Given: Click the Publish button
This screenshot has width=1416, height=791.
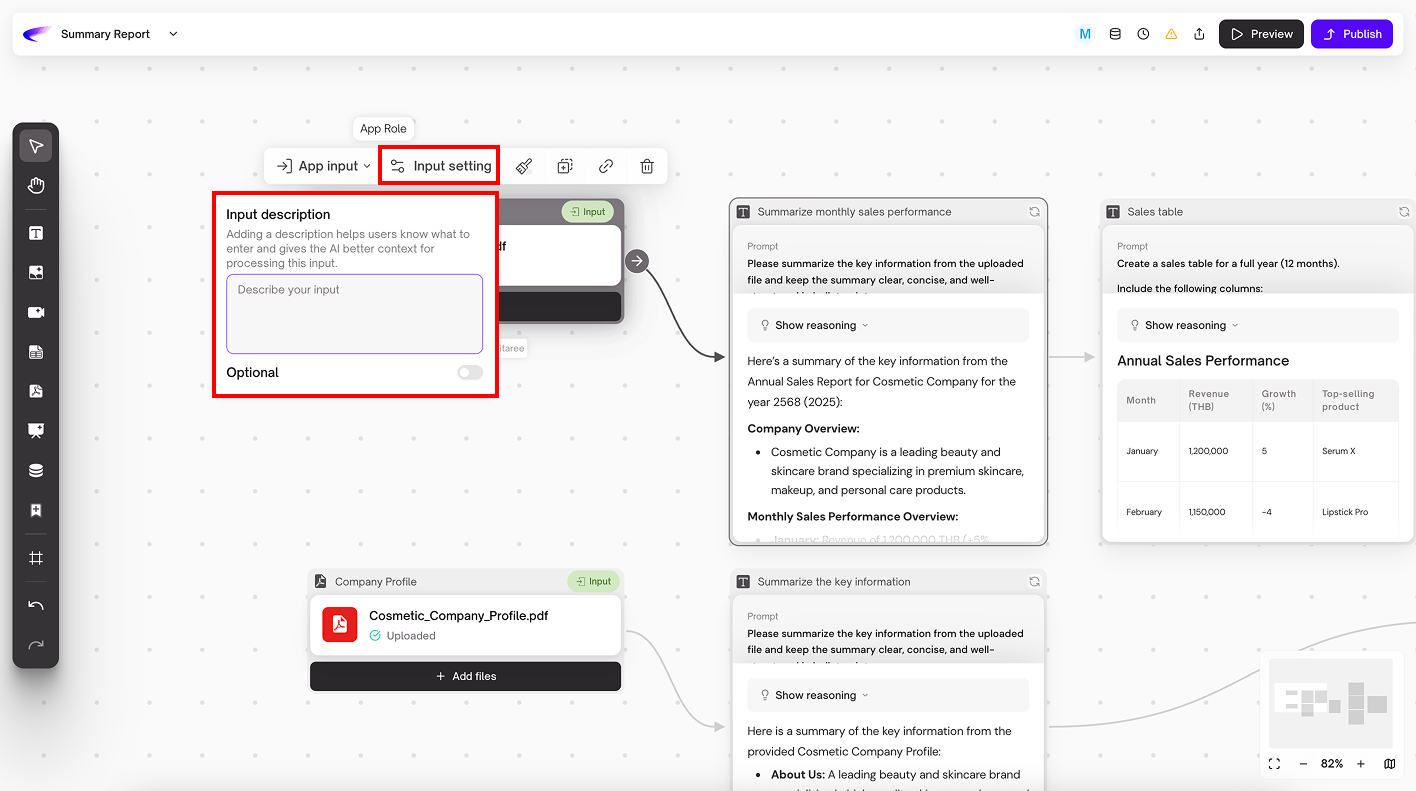Looking at the screenshot, I should coord(1351,34).
